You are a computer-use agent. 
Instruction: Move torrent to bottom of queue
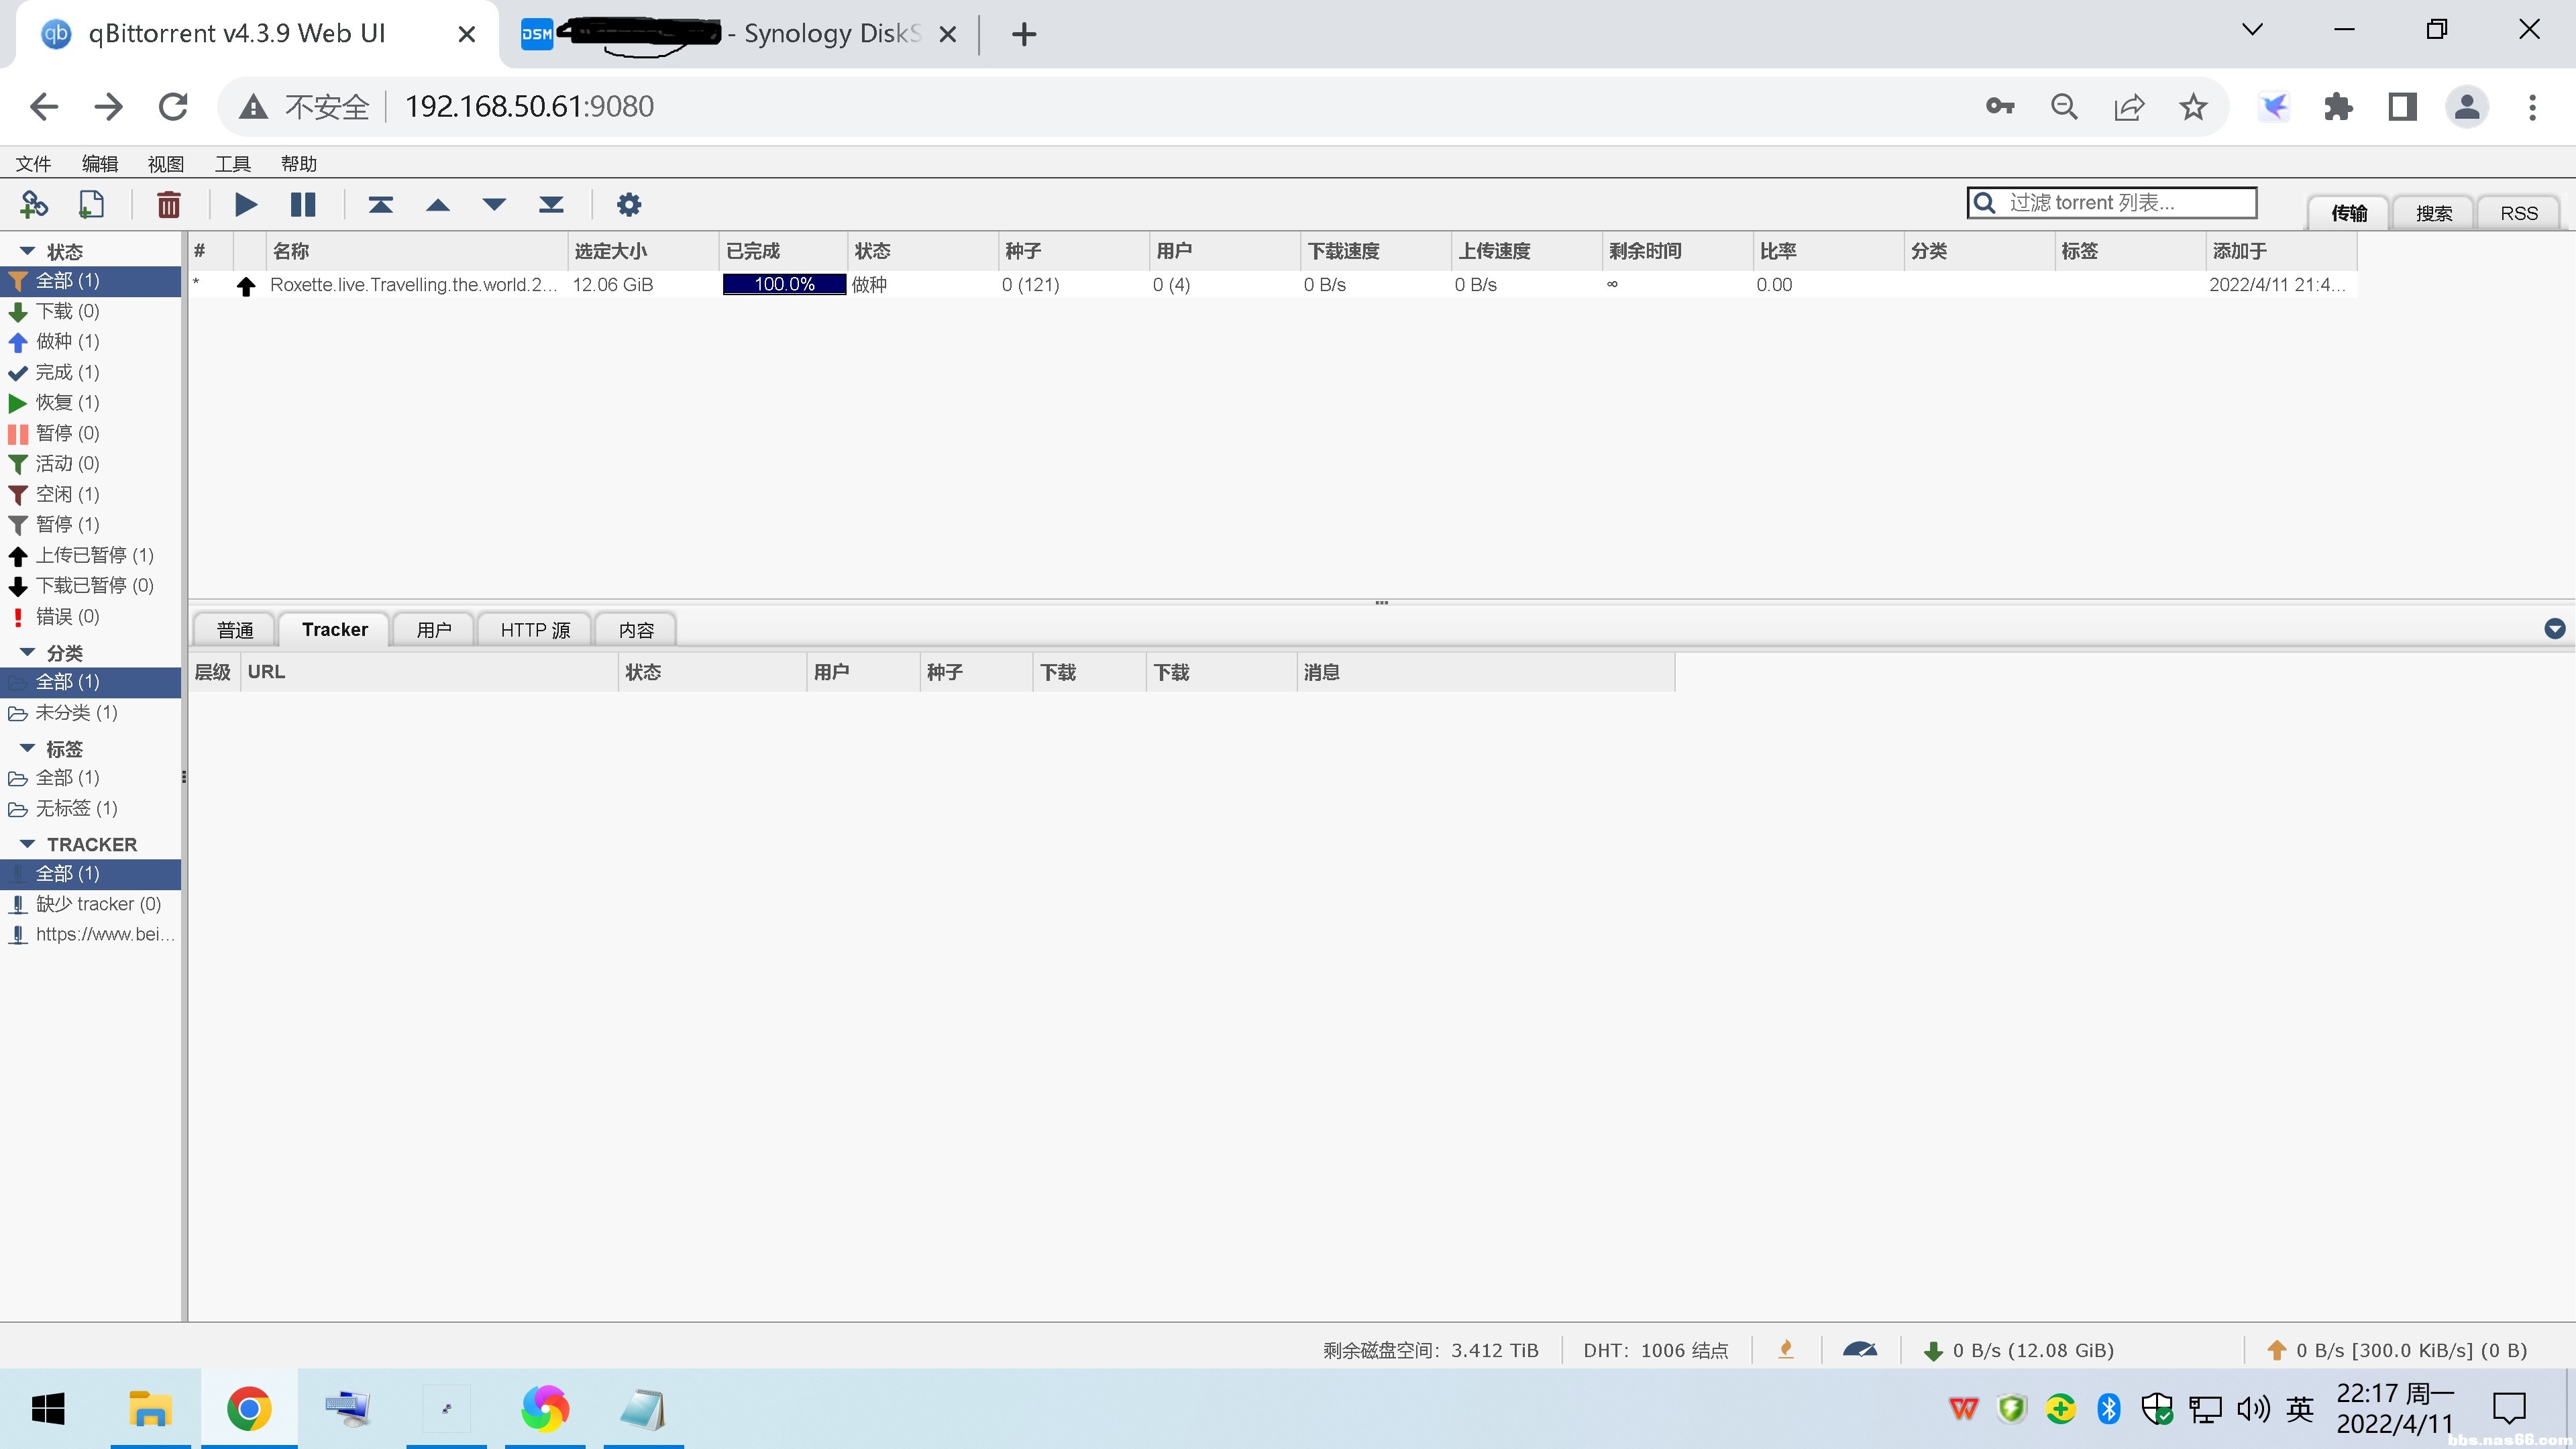click(x=551, y=204)
